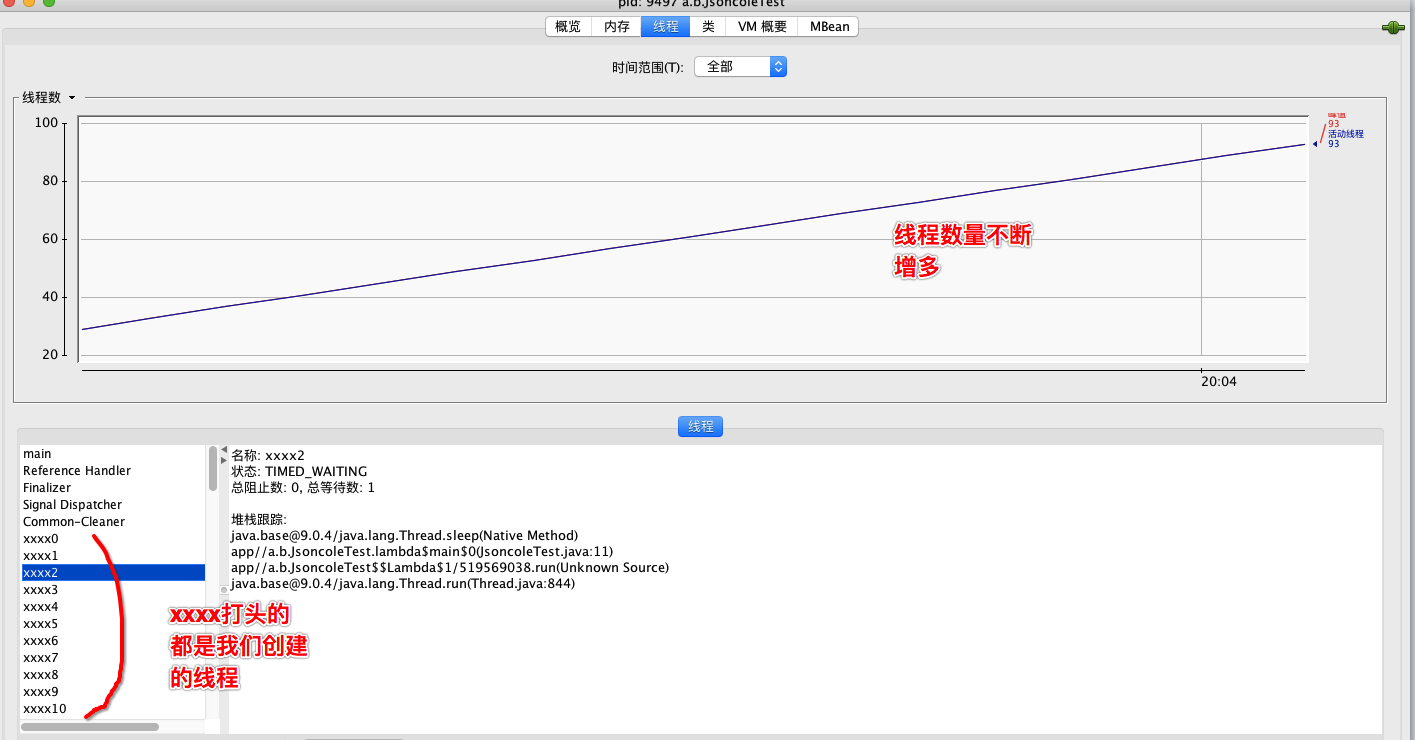Click the 堆栈跟踪 heading
Screen dimensions: 1415x740
click(x=259, y=520)
